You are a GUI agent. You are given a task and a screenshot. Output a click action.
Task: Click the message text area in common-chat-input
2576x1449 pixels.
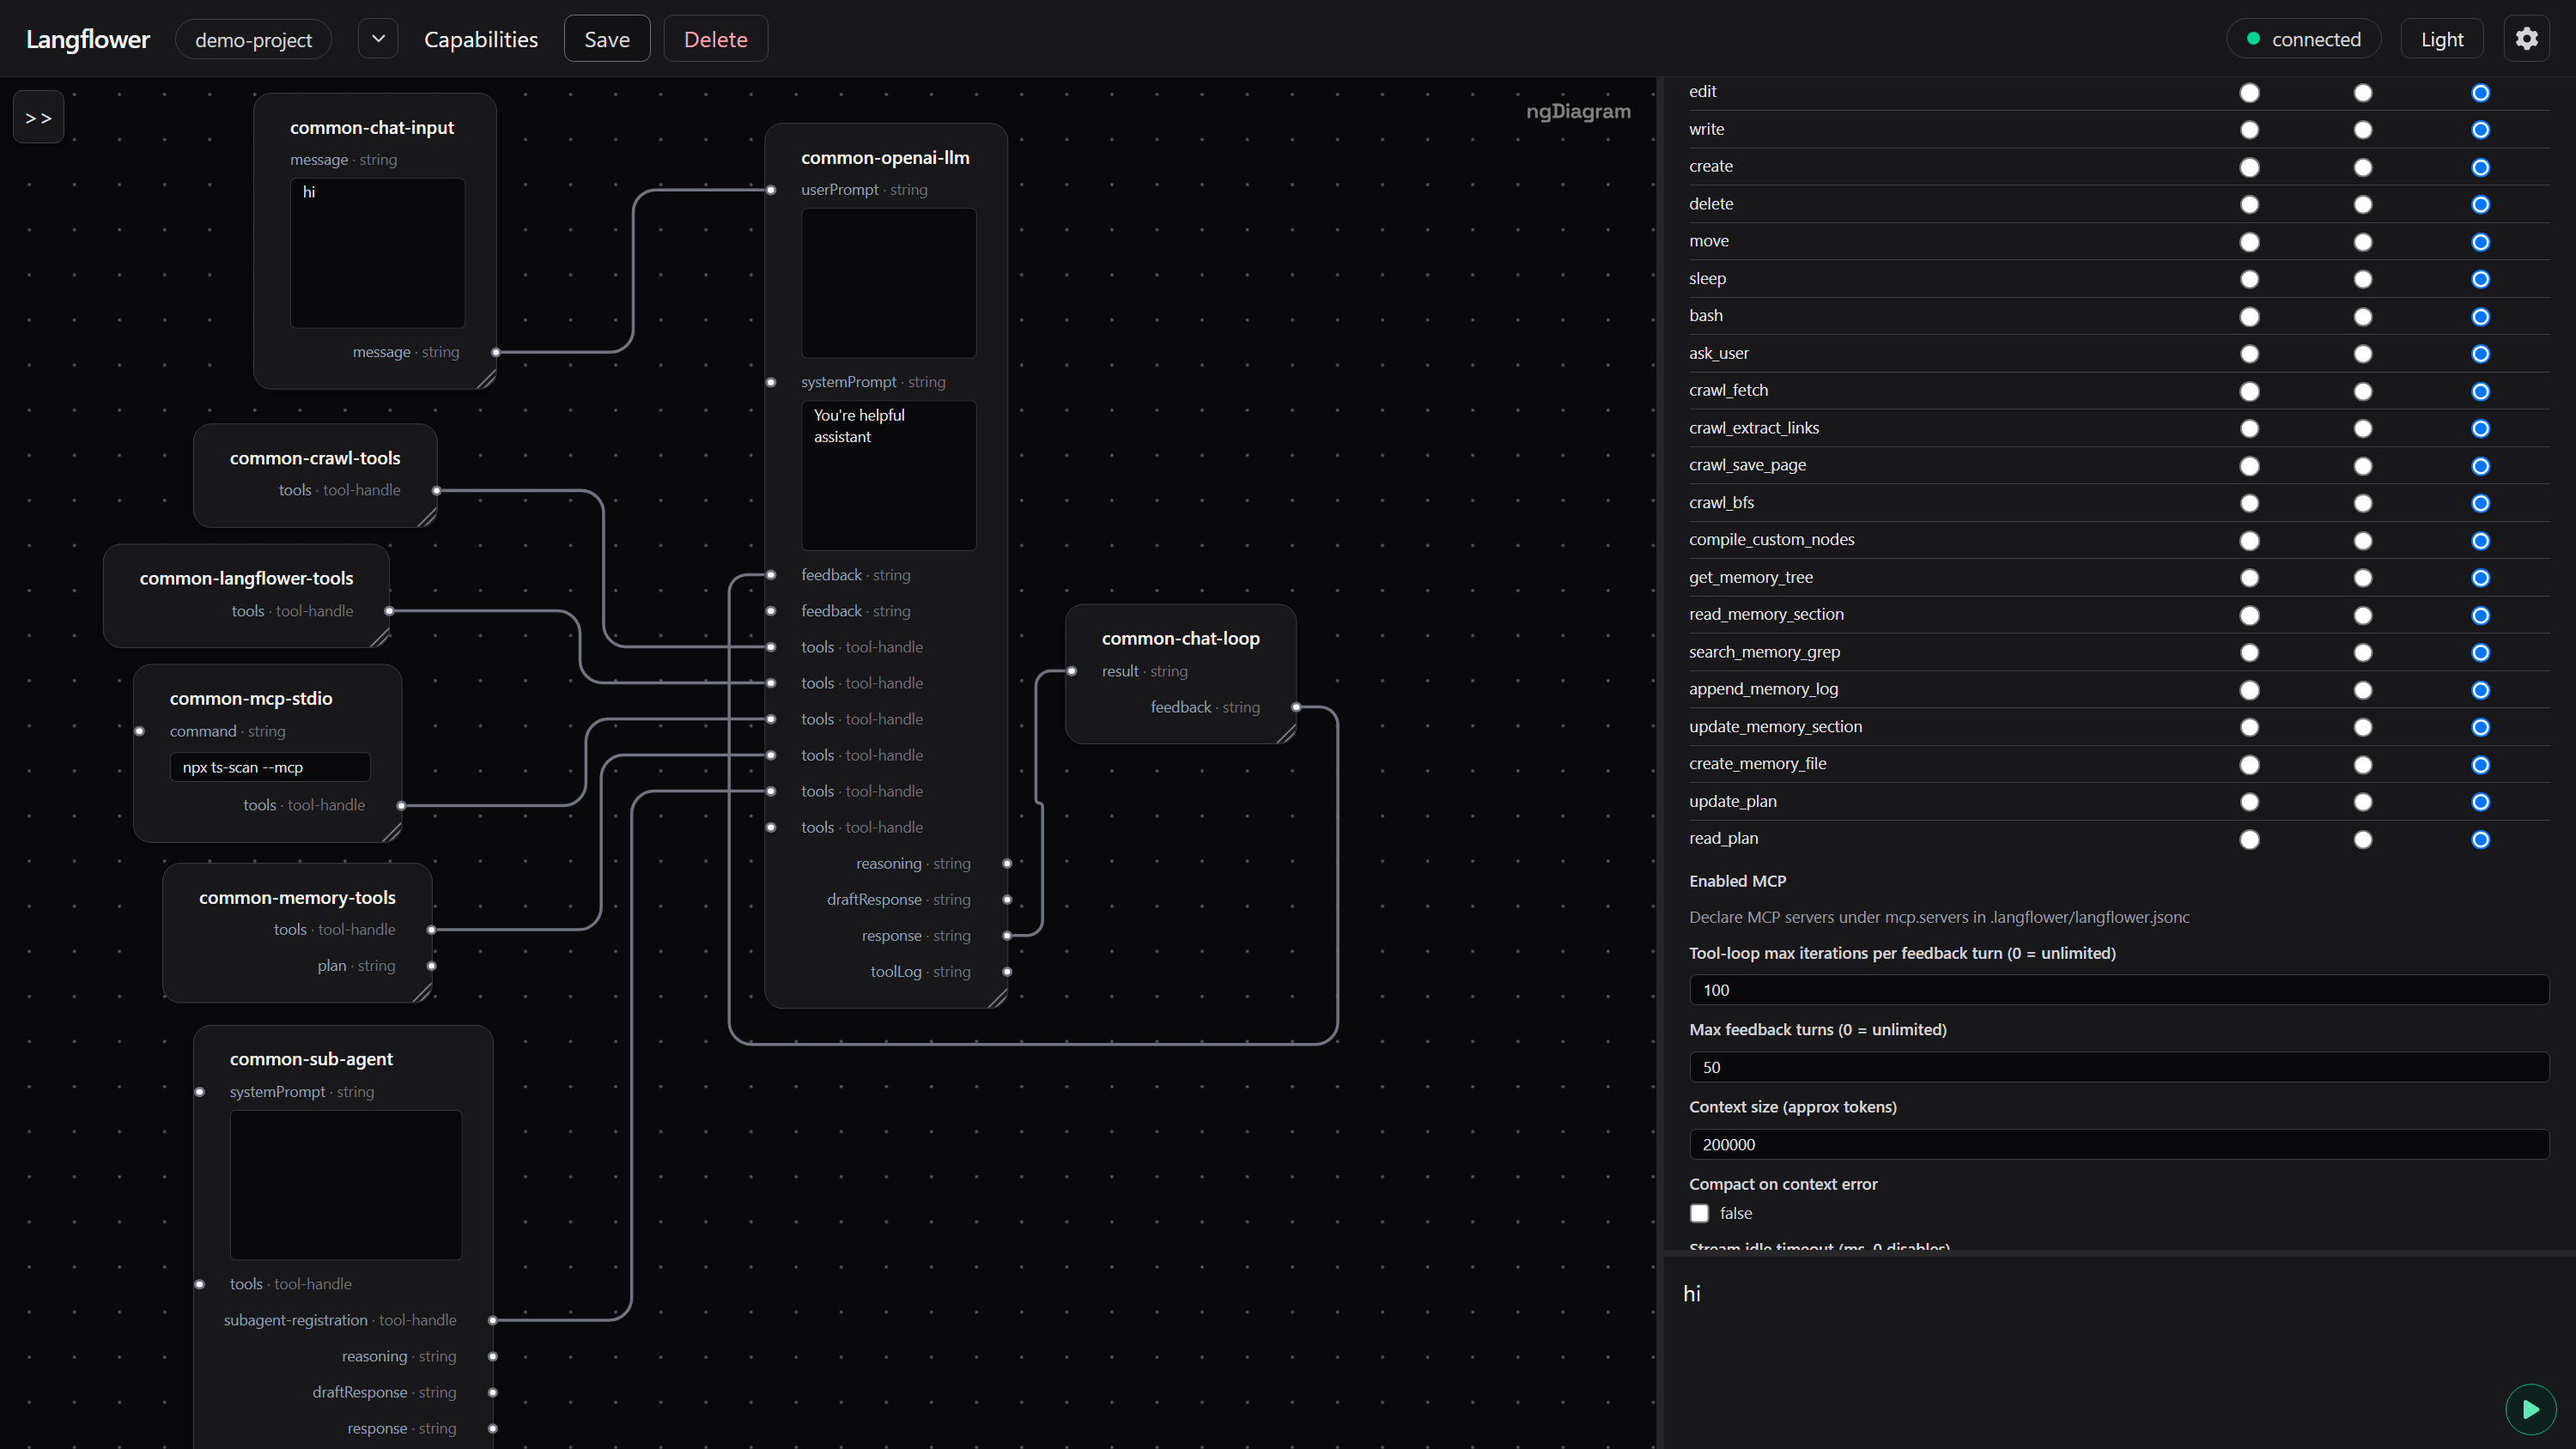click(x=377, y=253)
